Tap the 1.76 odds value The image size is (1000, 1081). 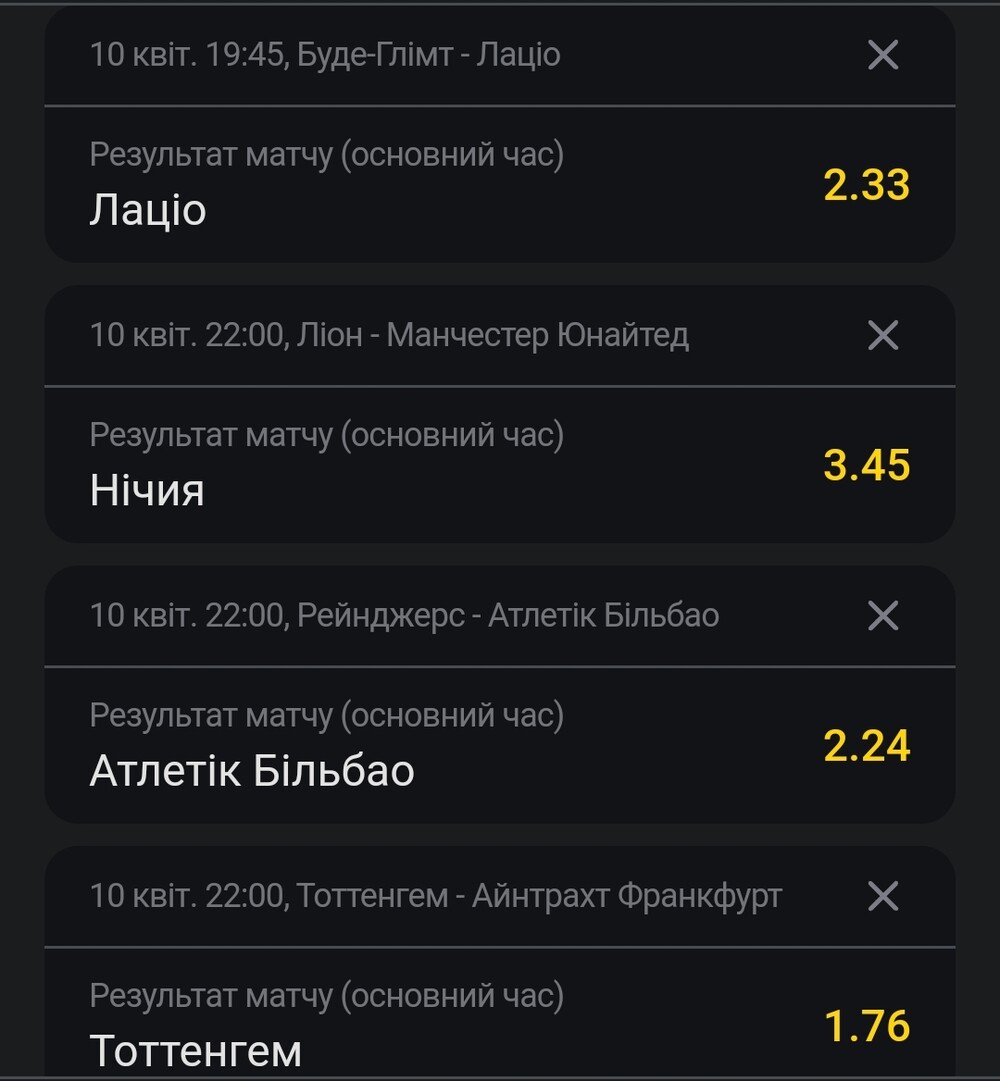coord(867,1025)
